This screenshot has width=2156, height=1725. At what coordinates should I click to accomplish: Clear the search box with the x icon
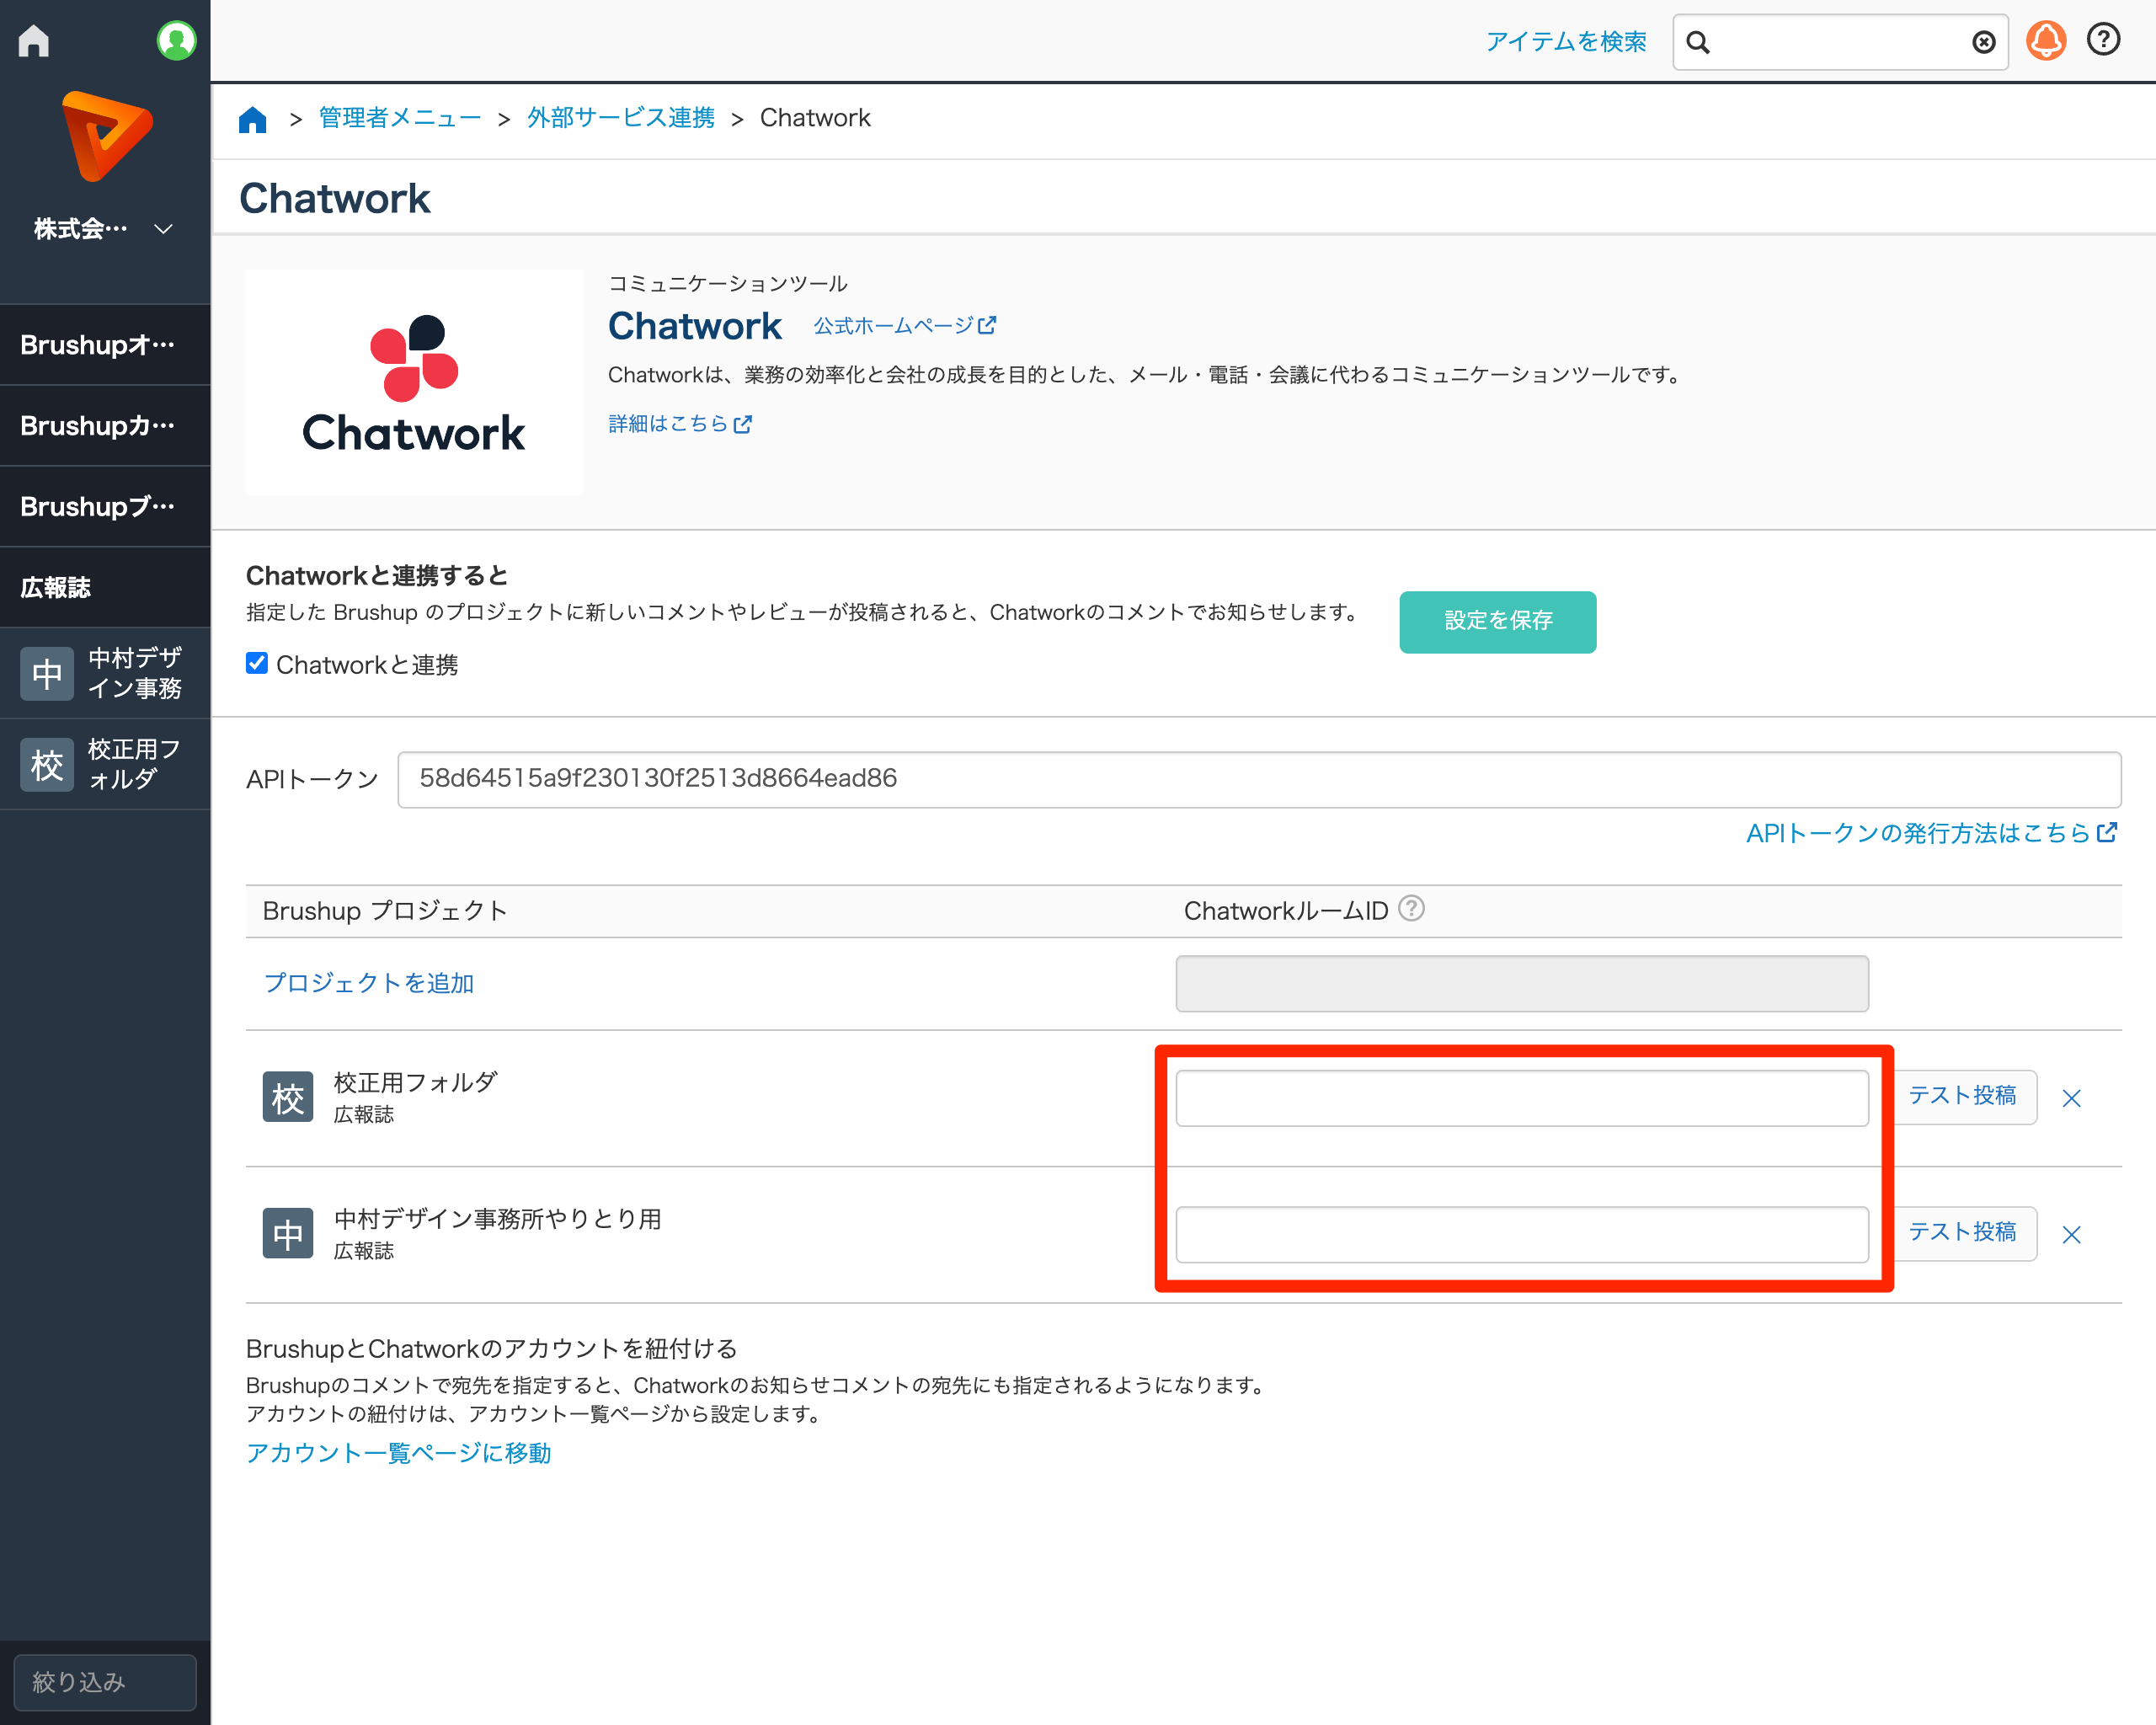coord(1984,42)
